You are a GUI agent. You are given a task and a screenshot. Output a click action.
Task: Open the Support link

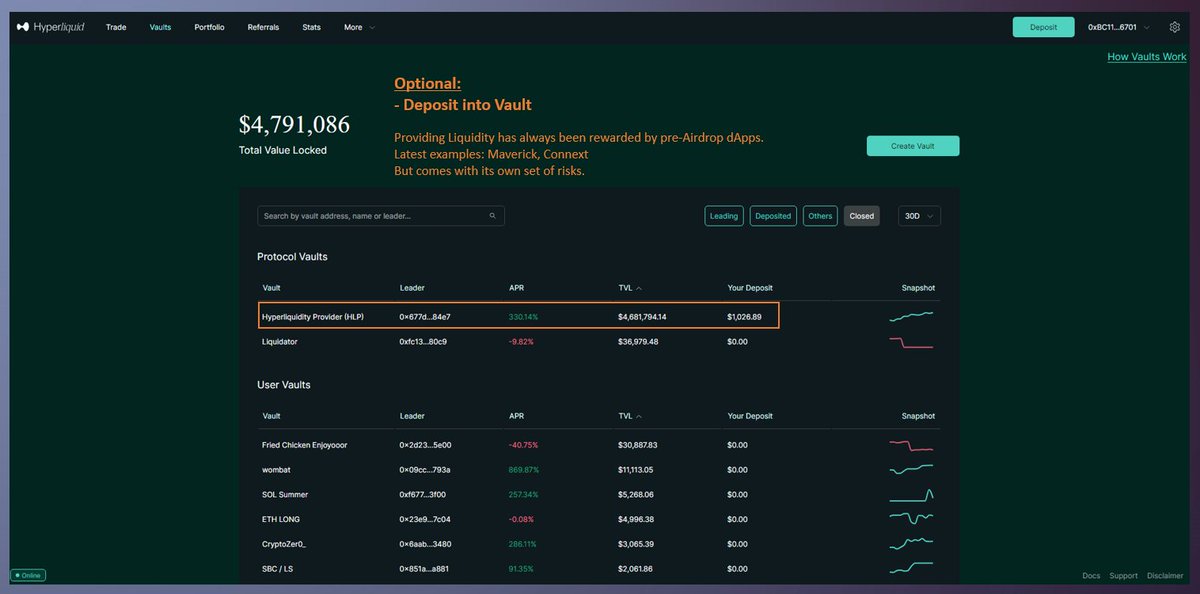point(1123,576)
